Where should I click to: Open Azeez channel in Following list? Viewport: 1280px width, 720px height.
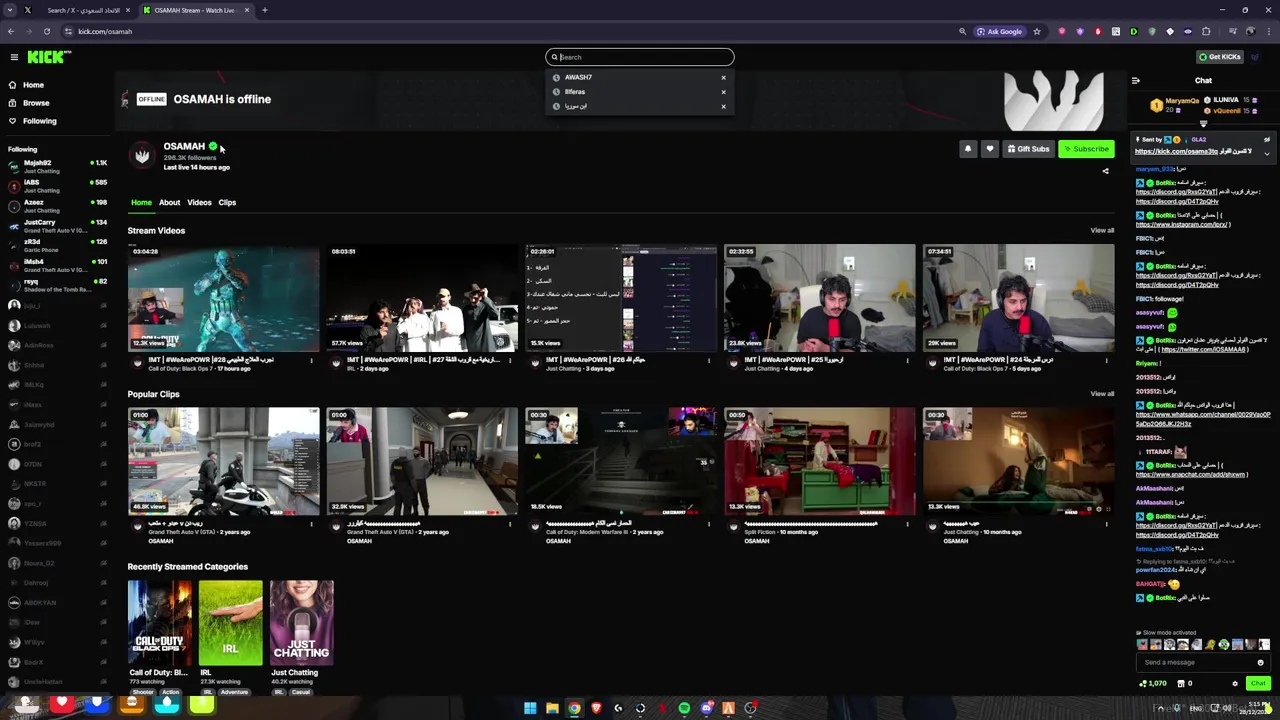point(57,206)
